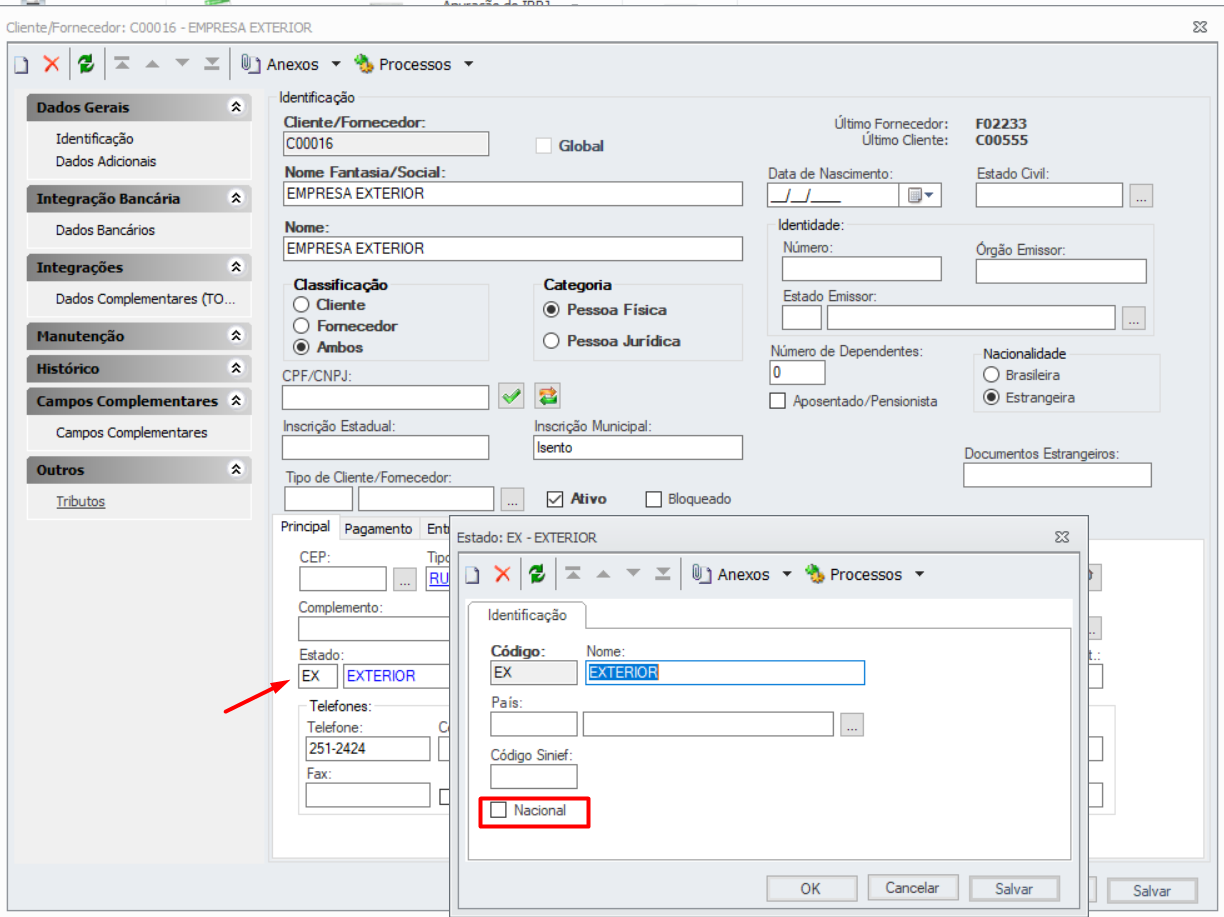This screenshot has width=1224, height=917.
Task: Click green checkmark to validate CPF/CNPJ
Action: (x=512, y=396)
